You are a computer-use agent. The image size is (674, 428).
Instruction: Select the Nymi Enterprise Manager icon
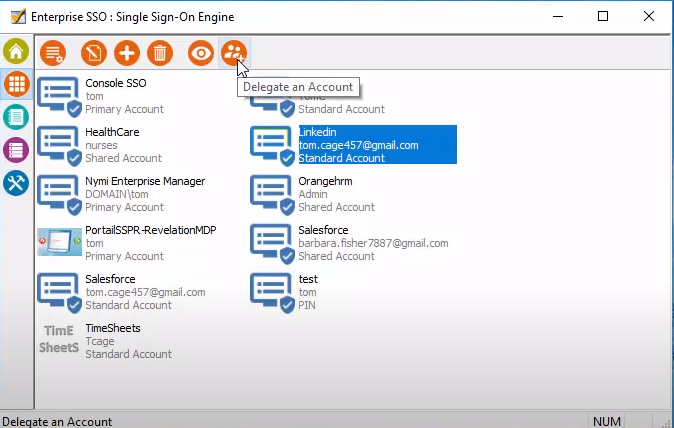pyautogui.click(x=59, y=194)
